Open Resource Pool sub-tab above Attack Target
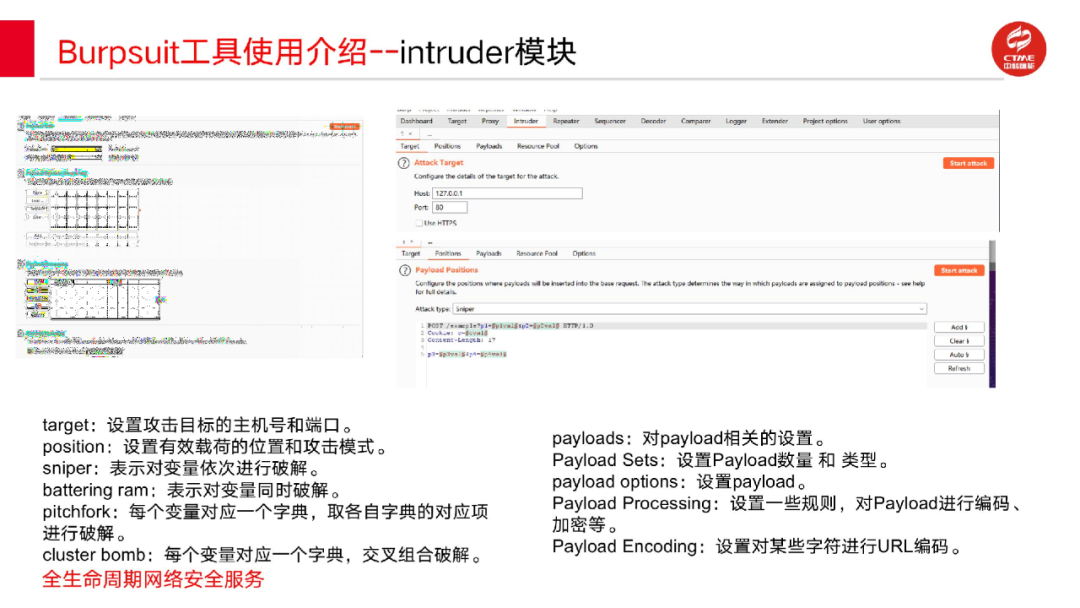This screenshot has width=1080, height=608. 538,147
